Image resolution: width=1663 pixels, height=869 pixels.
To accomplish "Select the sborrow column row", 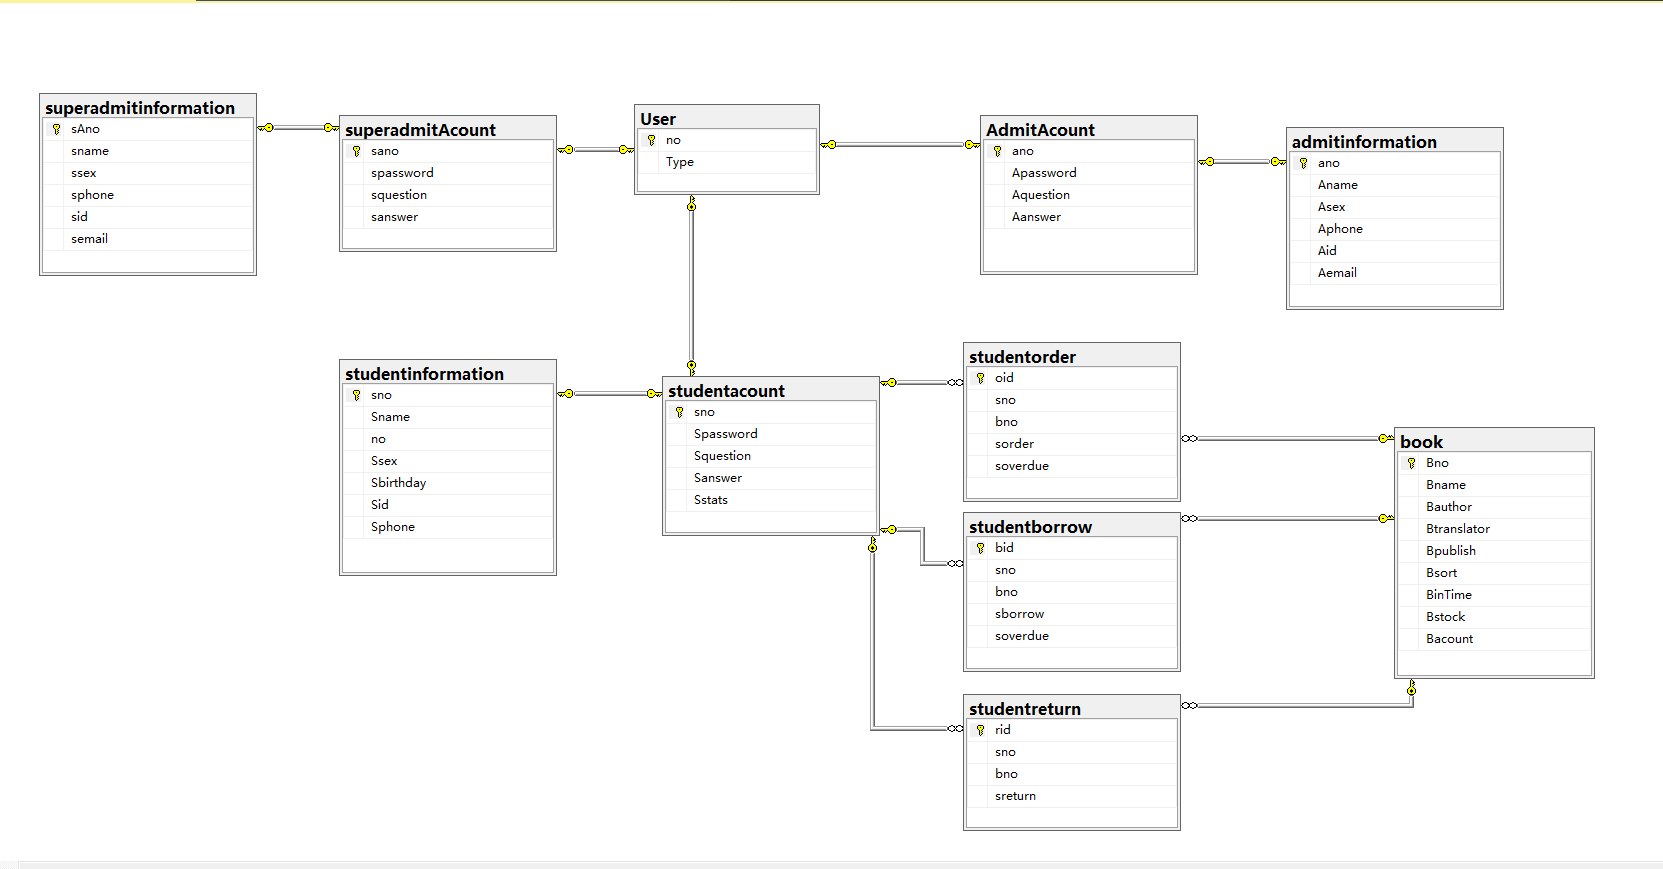I will coord(1072,614).
